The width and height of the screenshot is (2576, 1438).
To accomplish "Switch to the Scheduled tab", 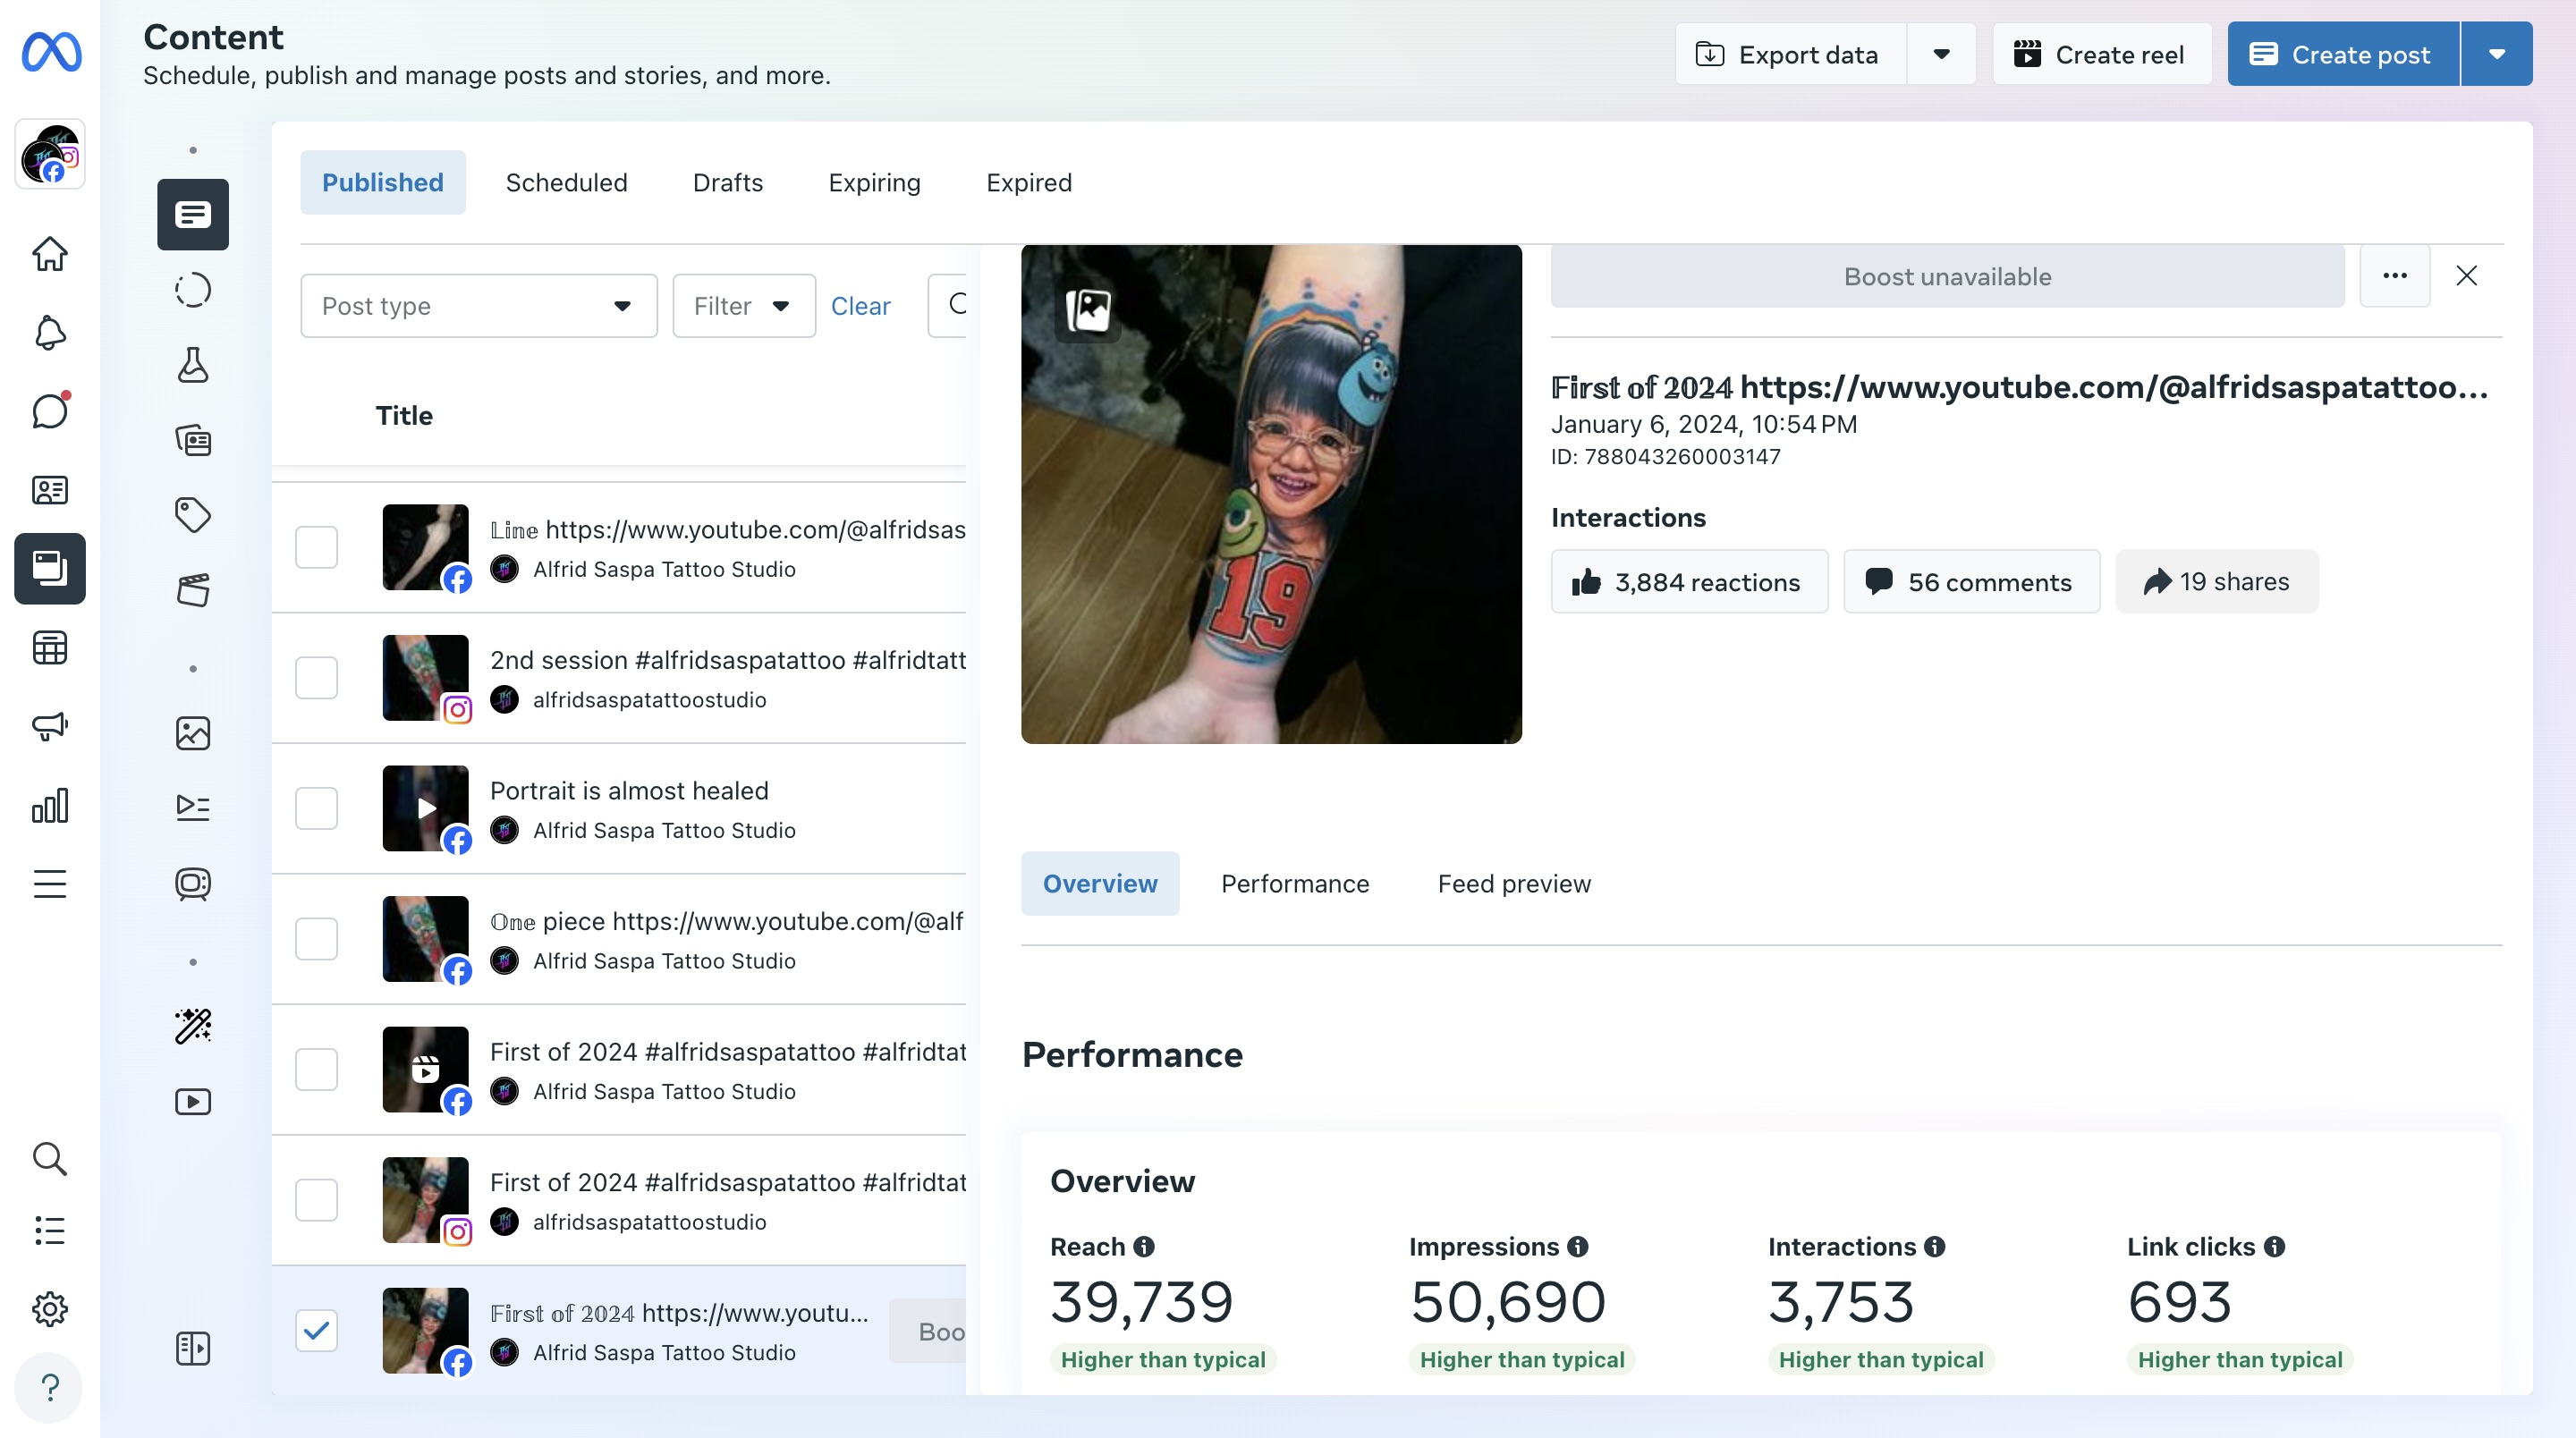I will click(566, 183).
